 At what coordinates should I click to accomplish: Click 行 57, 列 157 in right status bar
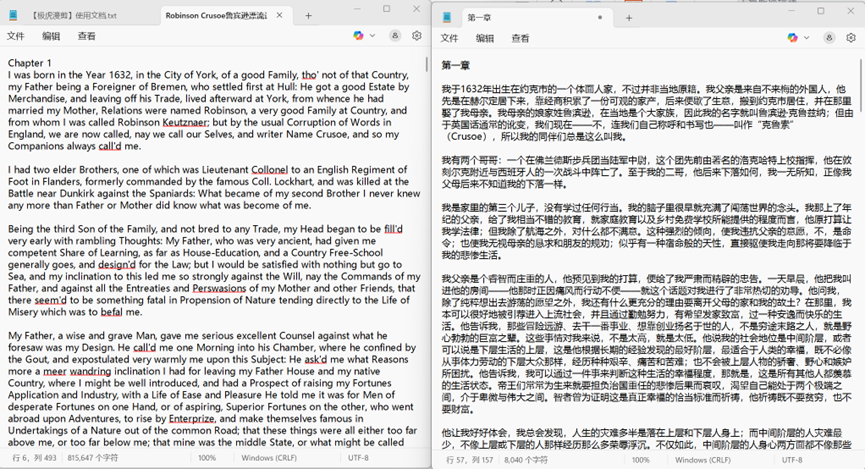469,460
